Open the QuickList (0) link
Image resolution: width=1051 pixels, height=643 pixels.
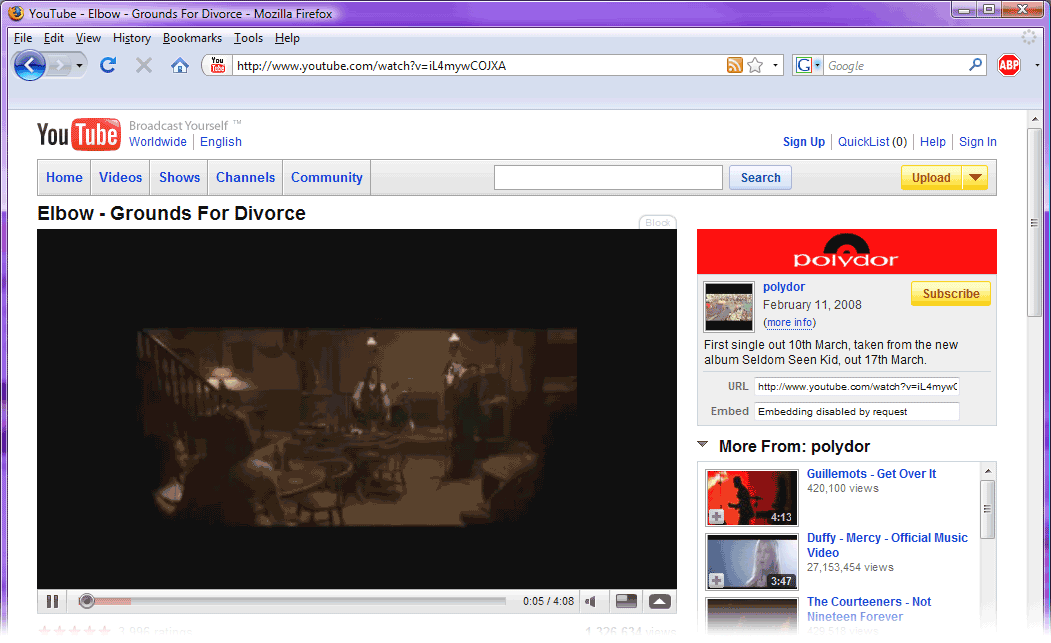point(872,142)
